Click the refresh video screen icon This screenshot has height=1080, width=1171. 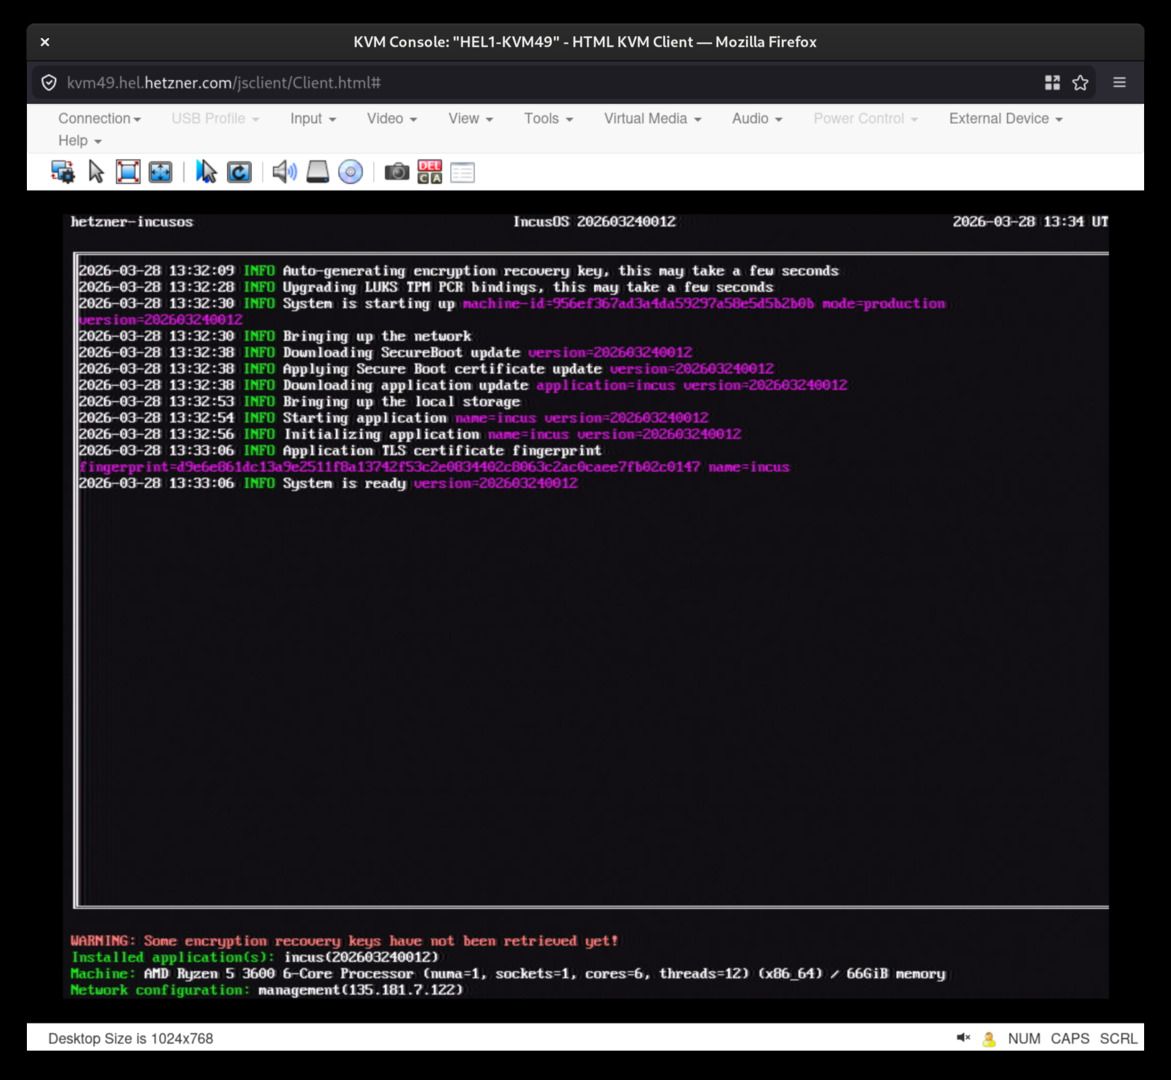click(x=239, y=171)
